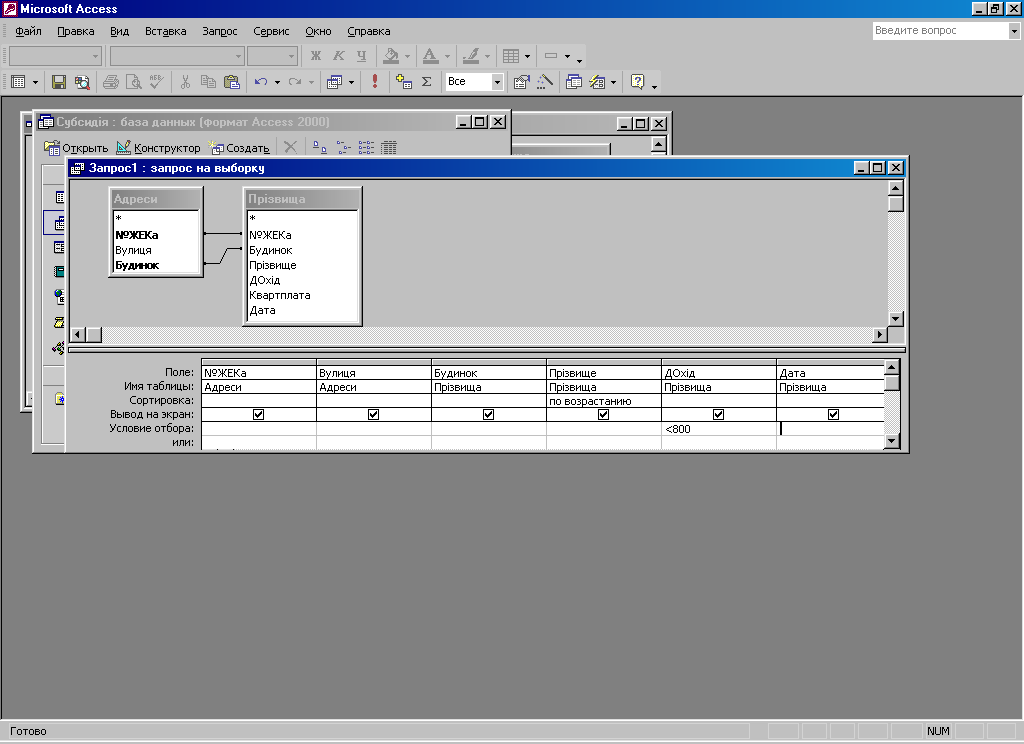Image resolution: width=1024 pixels, height=744 pixels.
Task: Click the fill color bucket icon
Action: (391, 56)
